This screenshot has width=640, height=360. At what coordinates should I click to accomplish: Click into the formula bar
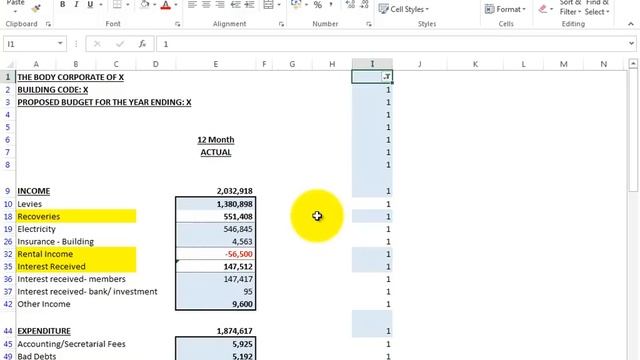click(391, 44)
